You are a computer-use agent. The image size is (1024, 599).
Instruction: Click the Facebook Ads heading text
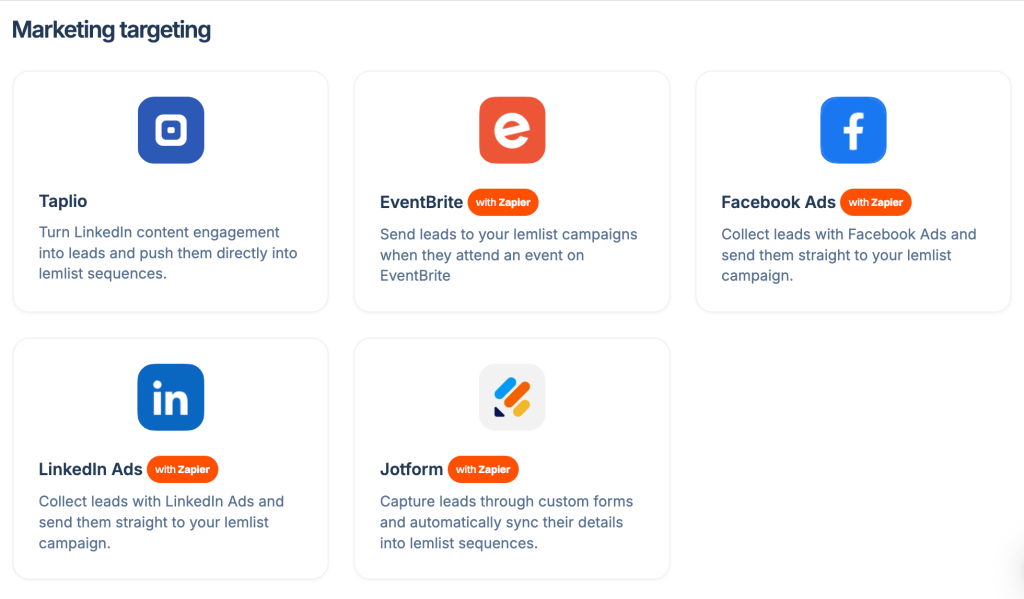coord(779,201)
